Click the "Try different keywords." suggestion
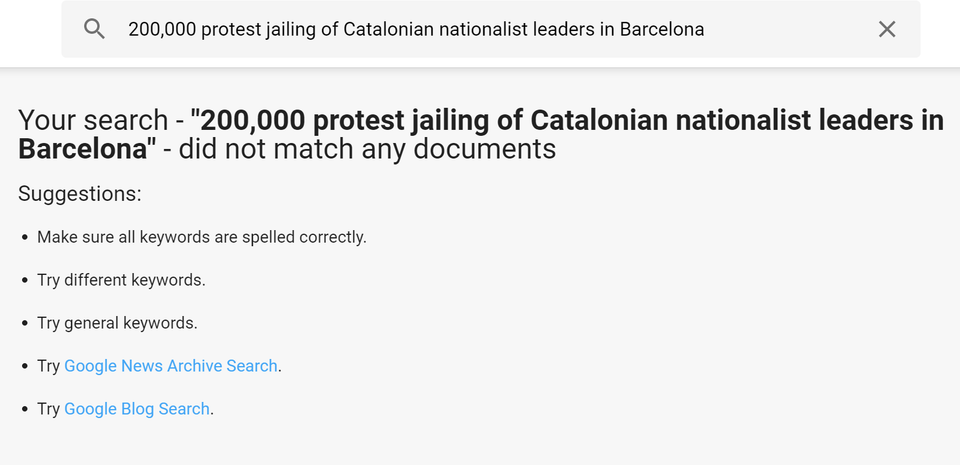Screen dimensions: 960x465 (x=121, y=280)
